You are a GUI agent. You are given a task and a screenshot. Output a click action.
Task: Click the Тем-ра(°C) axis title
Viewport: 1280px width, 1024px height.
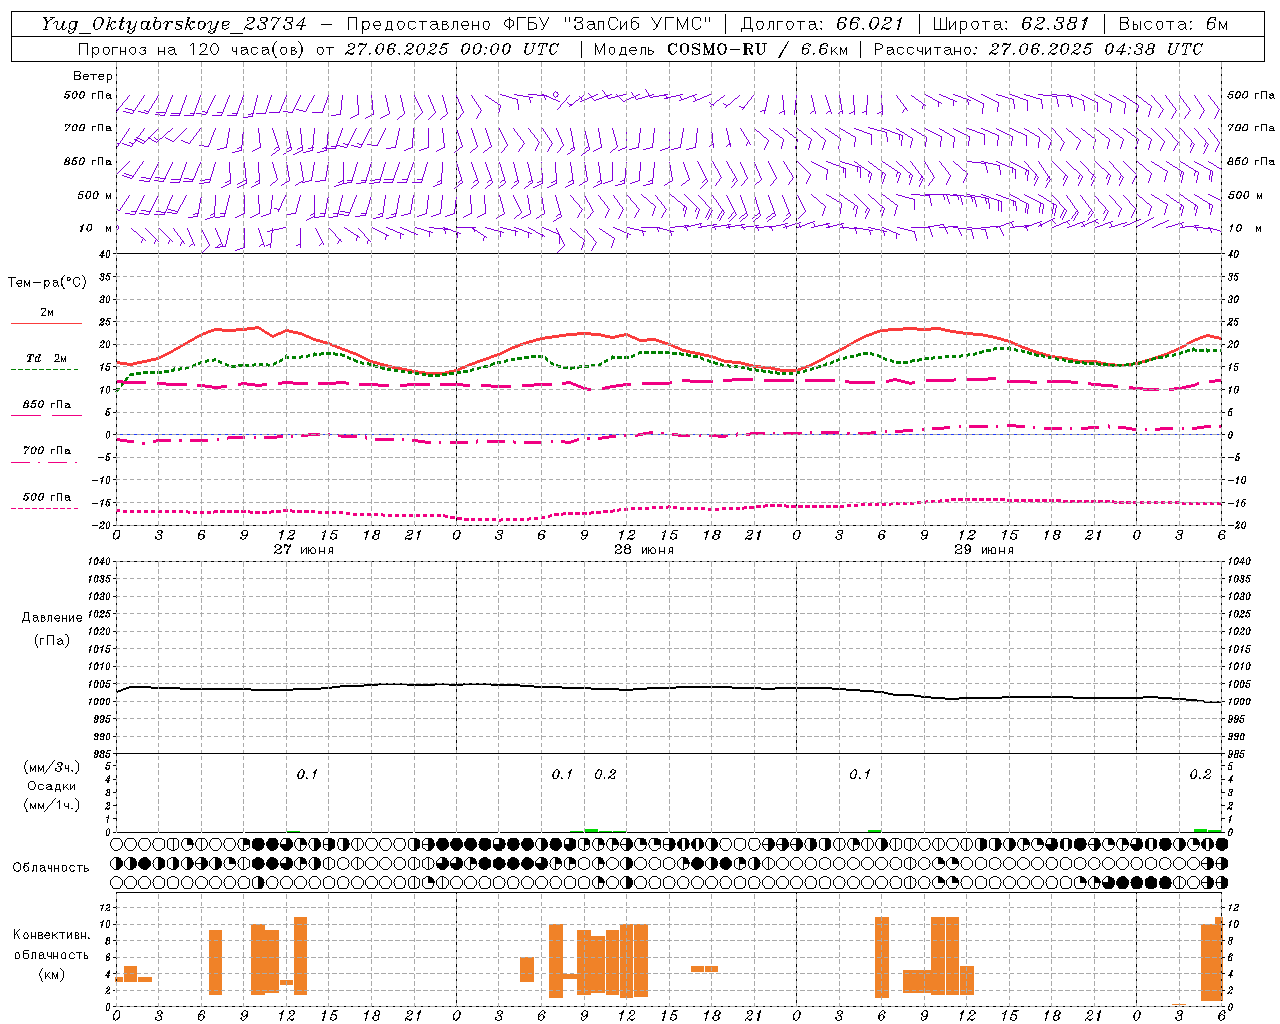pyautogui.click(x=47, y=282)
